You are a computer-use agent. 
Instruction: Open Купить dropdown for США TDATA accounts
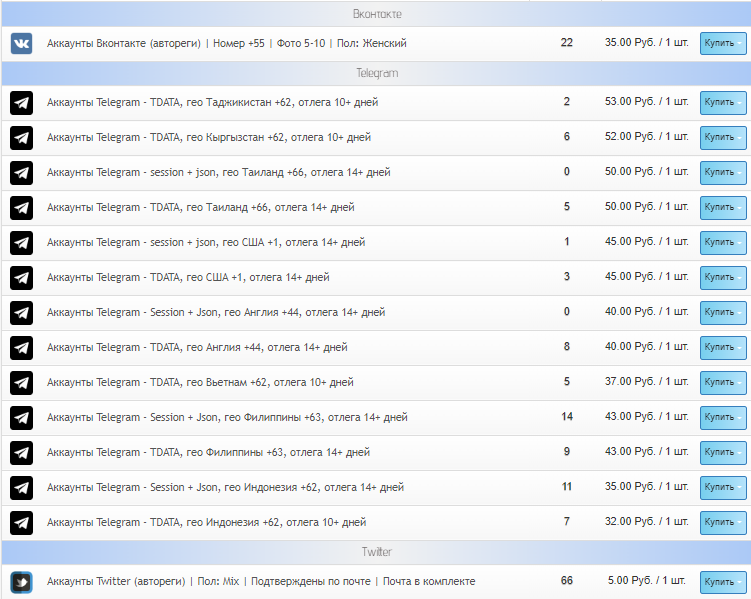(723, 277)
